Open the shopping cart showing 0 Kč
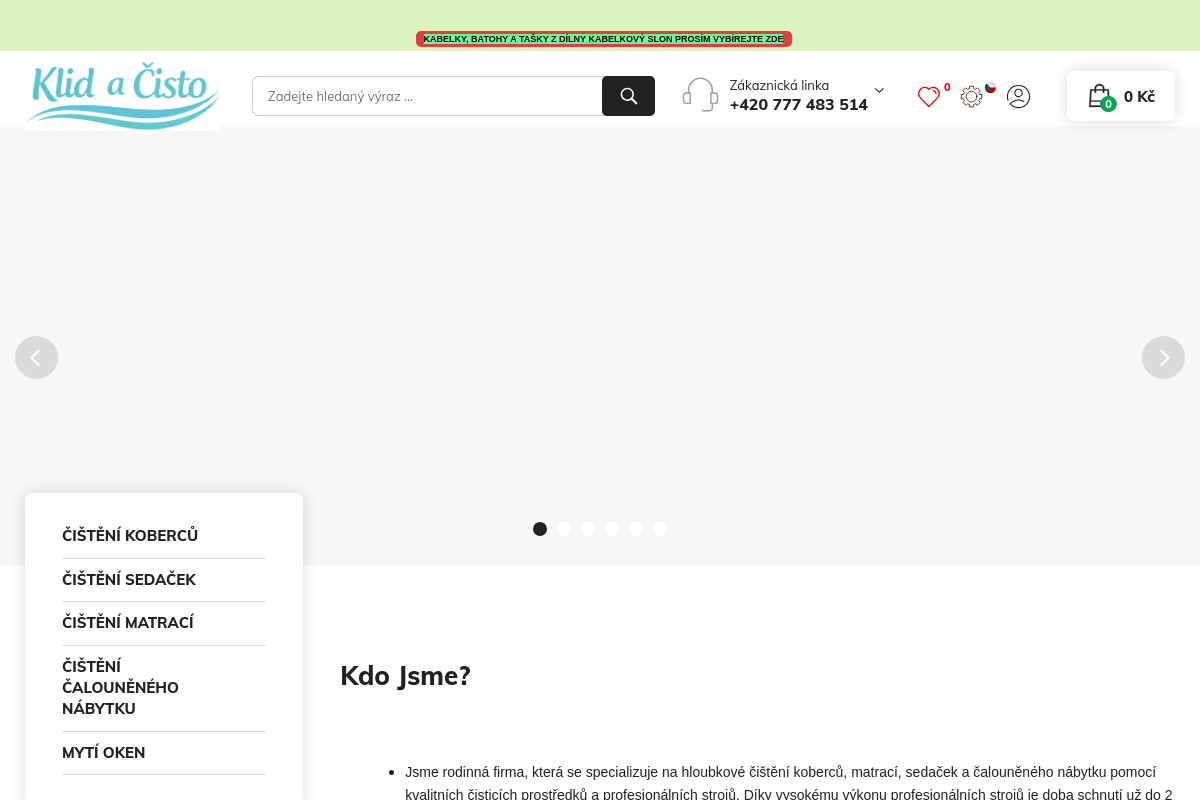The image size is (1200, 800). (1120, 96)
